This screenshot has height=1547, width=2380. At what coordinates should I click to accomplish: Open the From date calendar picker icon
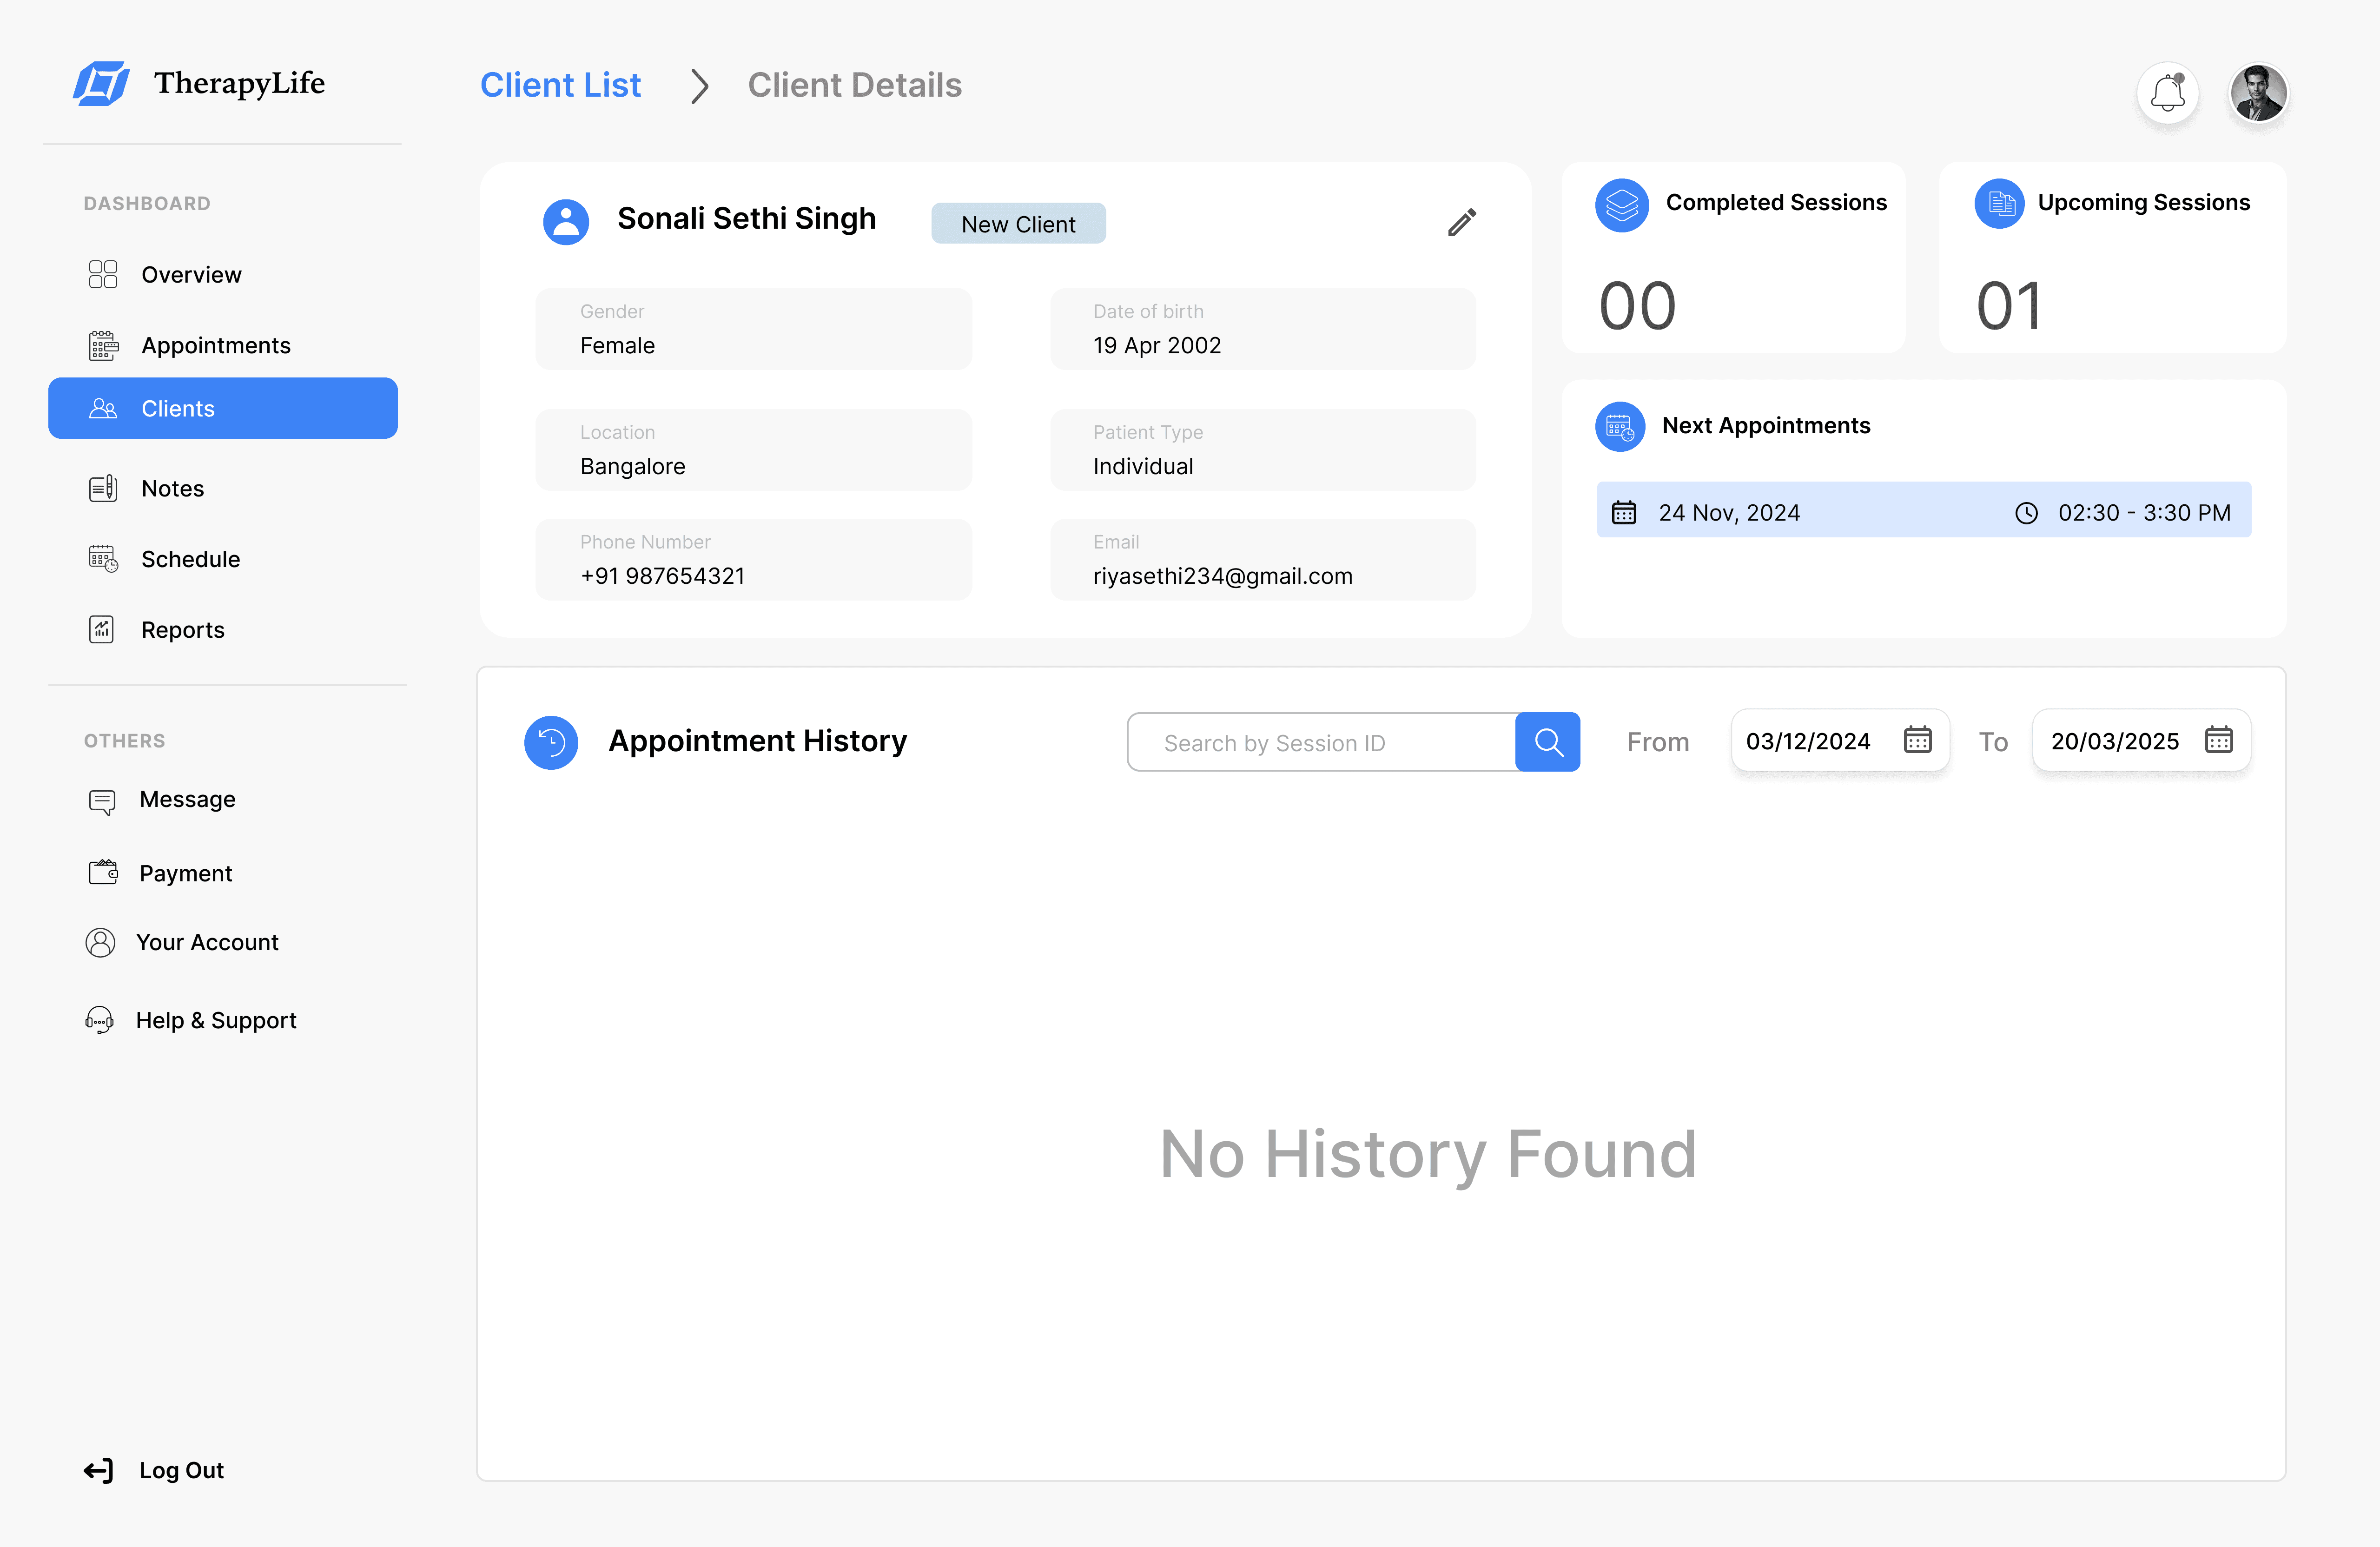point(1917,740)
